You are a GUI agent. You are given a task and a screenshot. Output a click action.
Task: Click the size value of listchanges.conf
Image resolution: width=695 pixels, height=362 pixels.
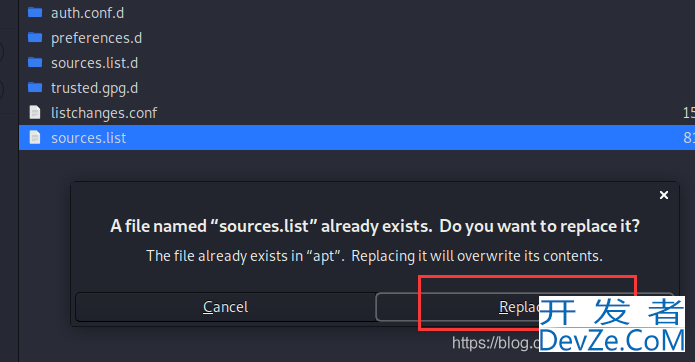coord(688,113)
